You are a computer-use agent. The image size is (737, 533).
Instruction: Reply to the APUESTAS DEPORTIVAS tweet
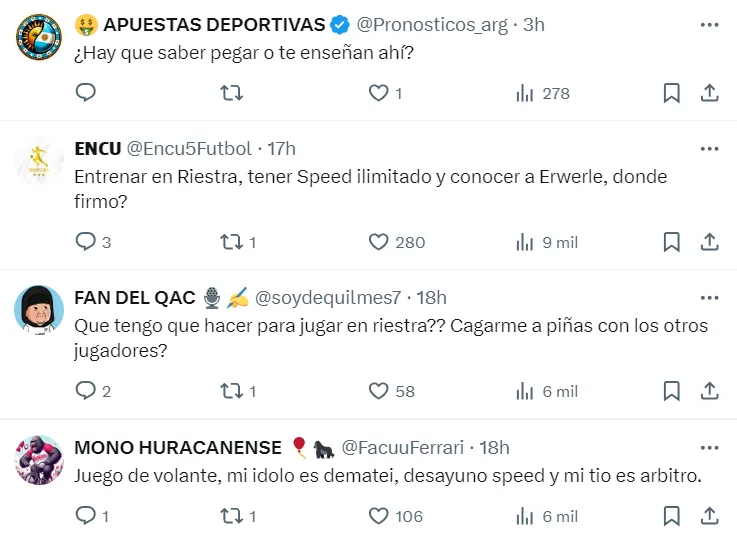pyautogui.click(x=86, y=93)
